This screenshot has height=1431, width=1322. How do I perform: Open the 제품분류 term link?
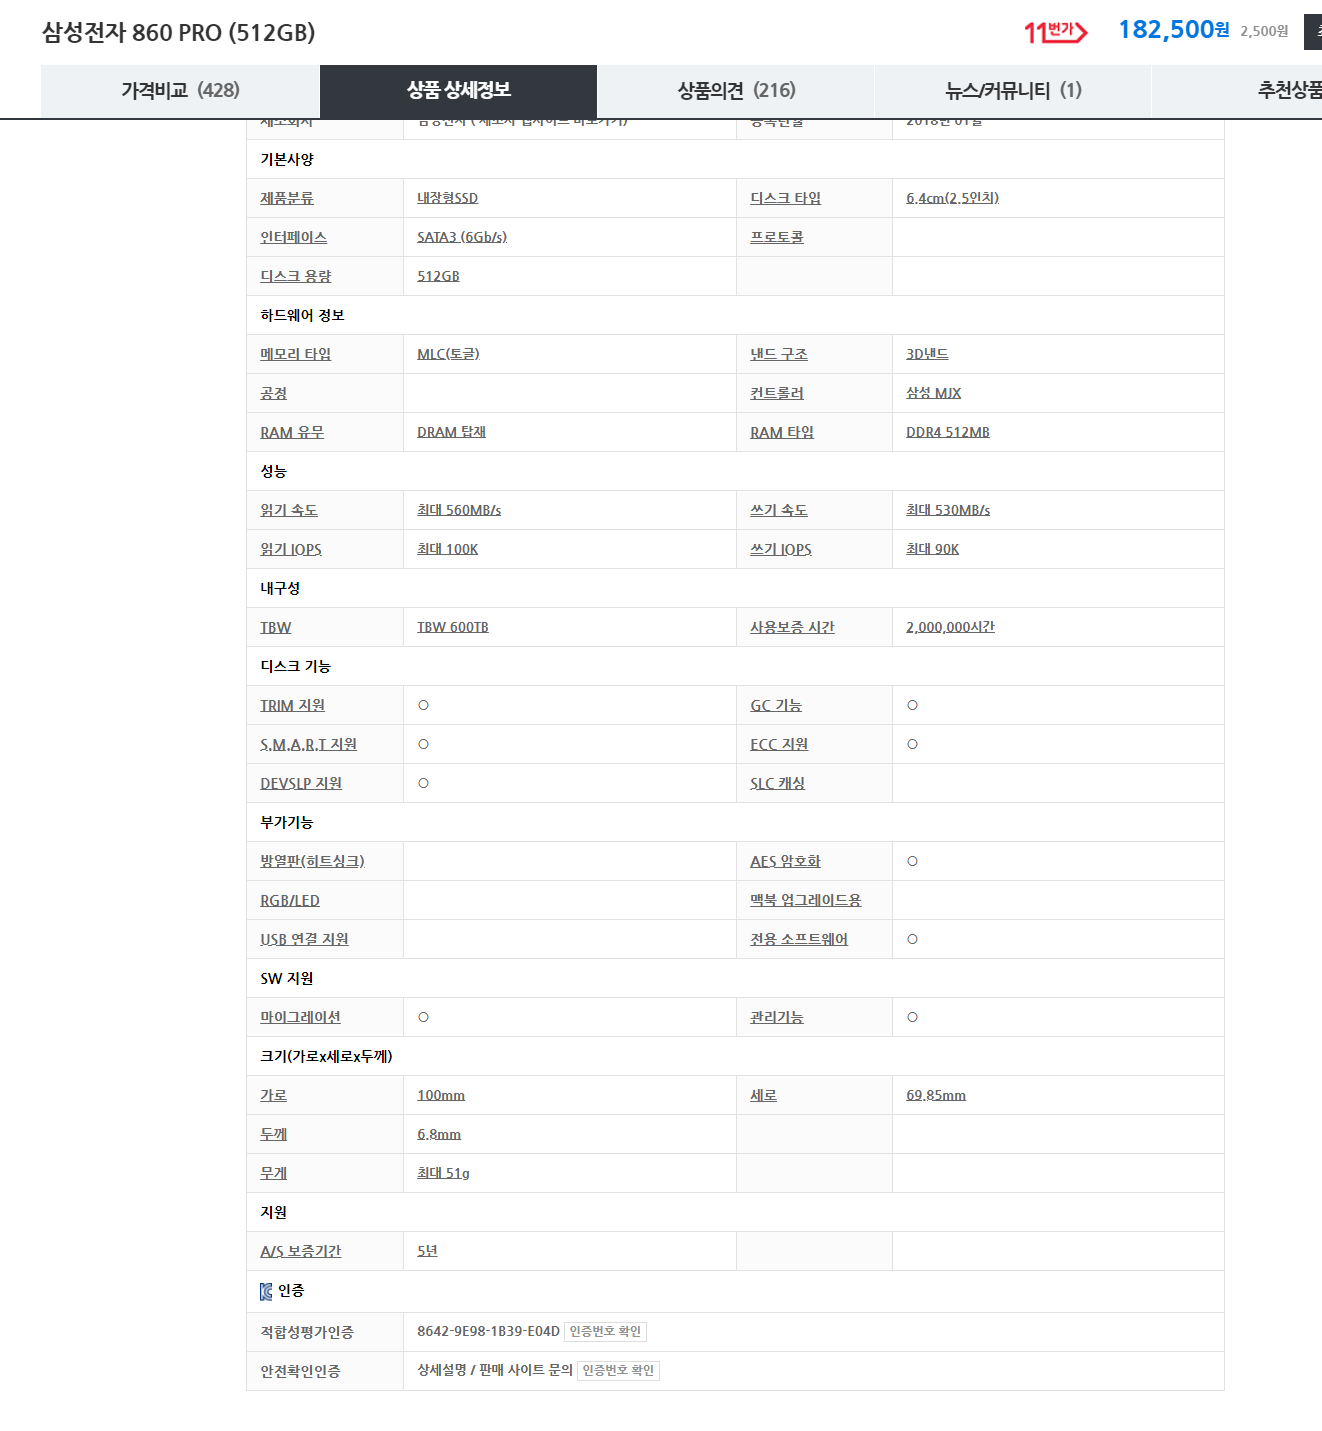click(x=287, y=198)
